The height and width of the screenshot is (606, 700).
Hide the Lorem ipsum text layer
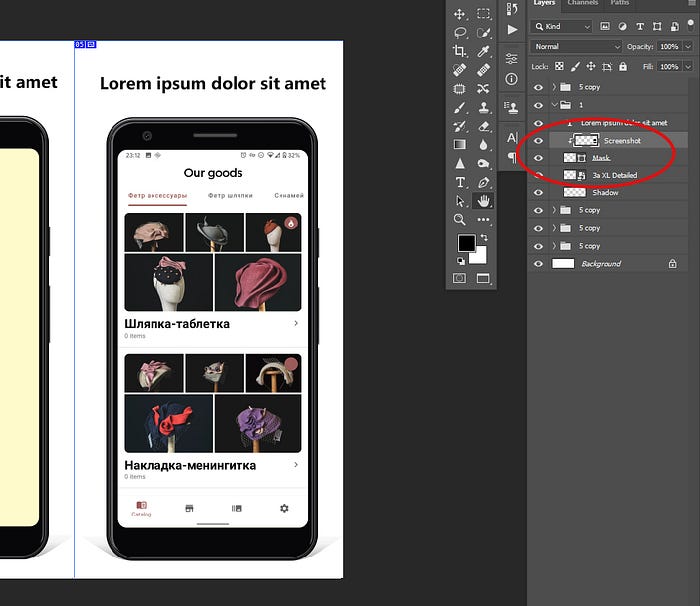[538, 123]
